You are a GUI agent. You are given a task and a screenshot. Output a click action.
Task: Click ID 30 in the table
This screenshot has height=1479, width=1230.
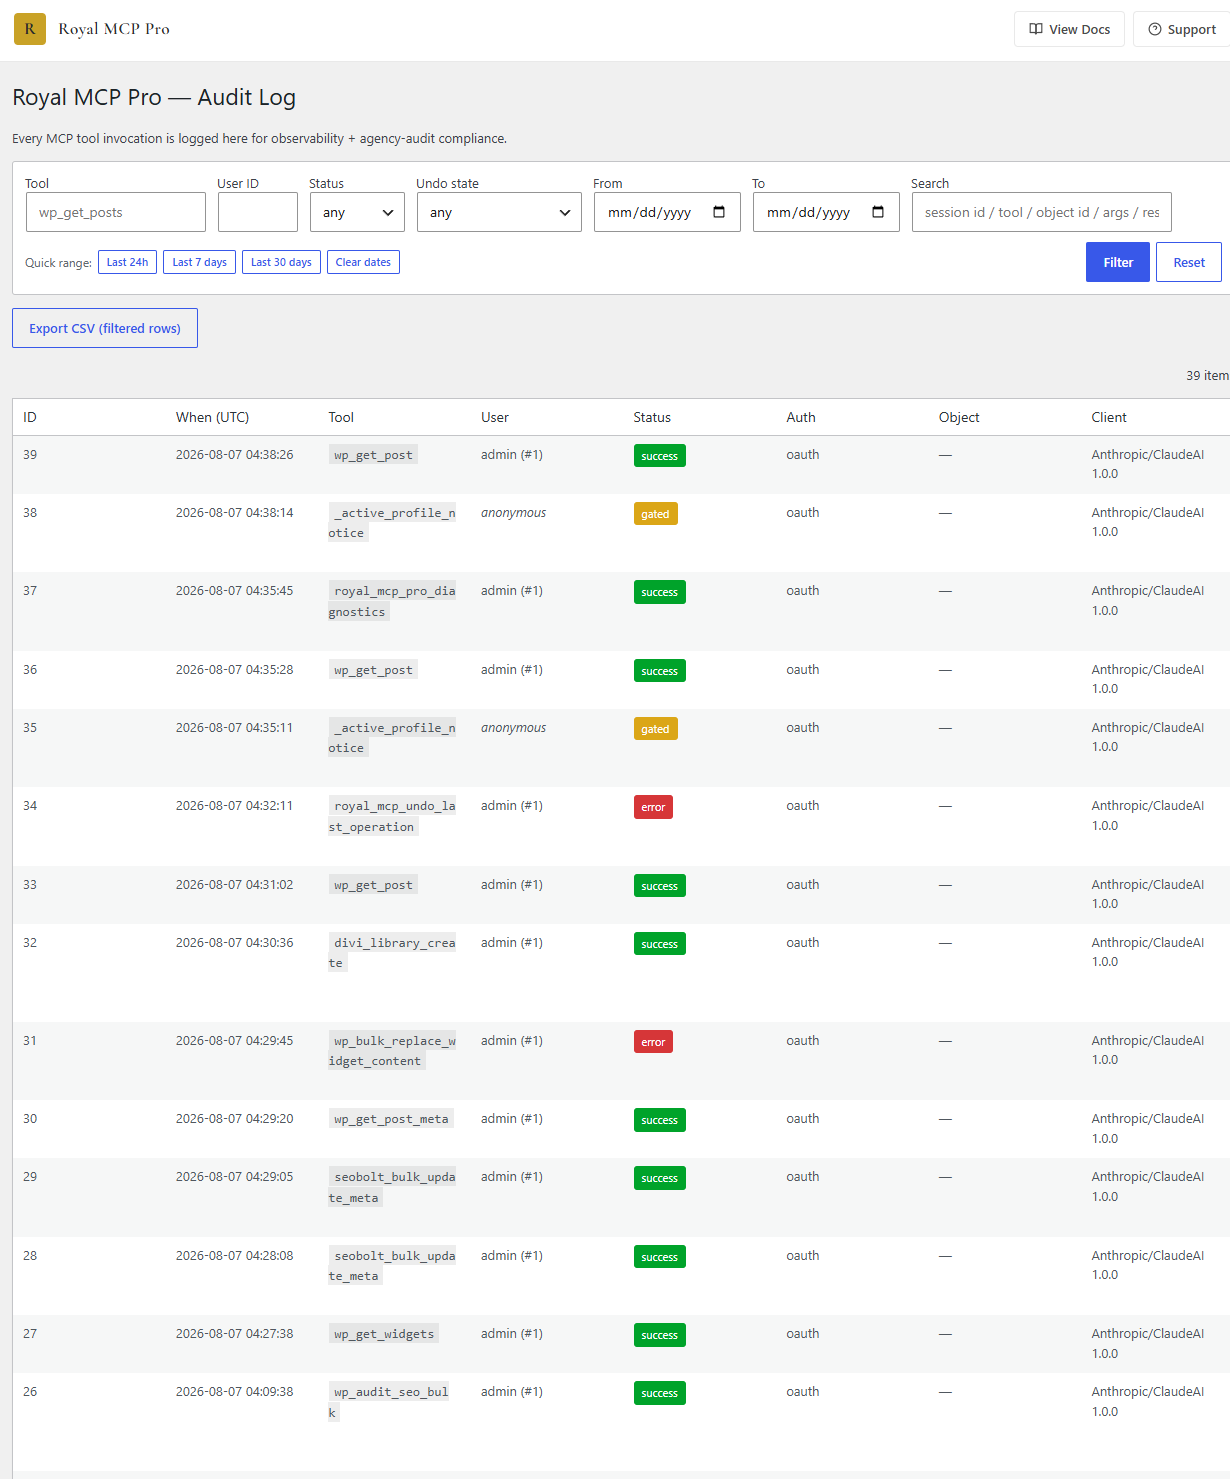coord(30,1119)
